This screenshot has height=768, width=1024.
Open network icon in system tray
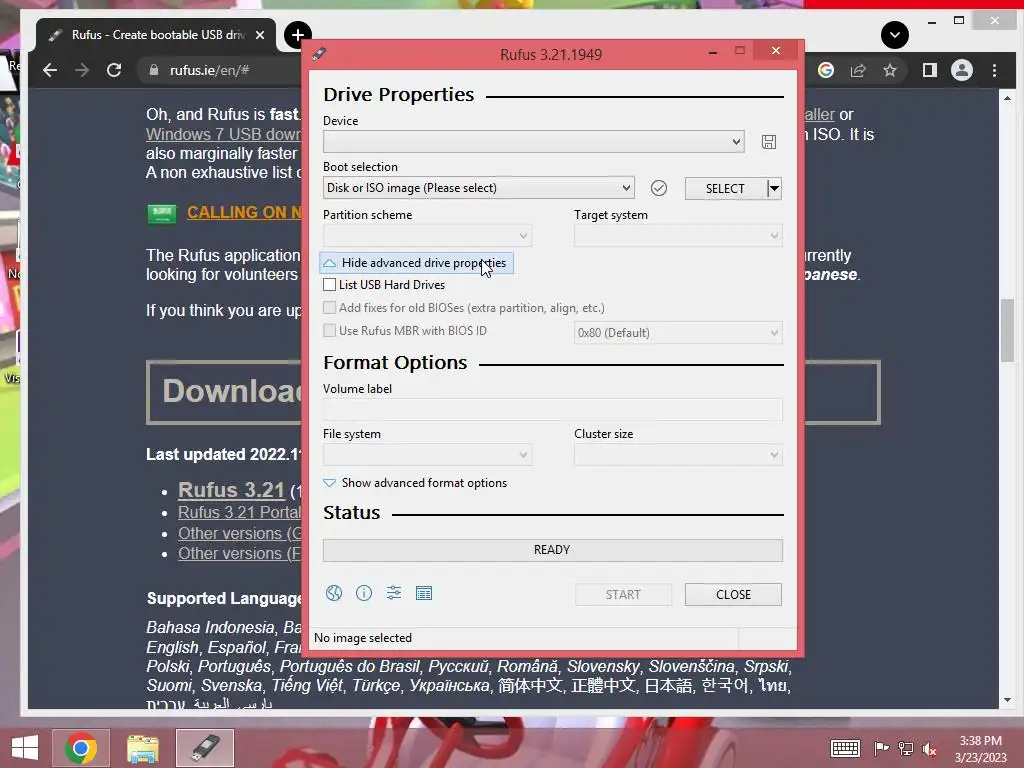point(906,748)
